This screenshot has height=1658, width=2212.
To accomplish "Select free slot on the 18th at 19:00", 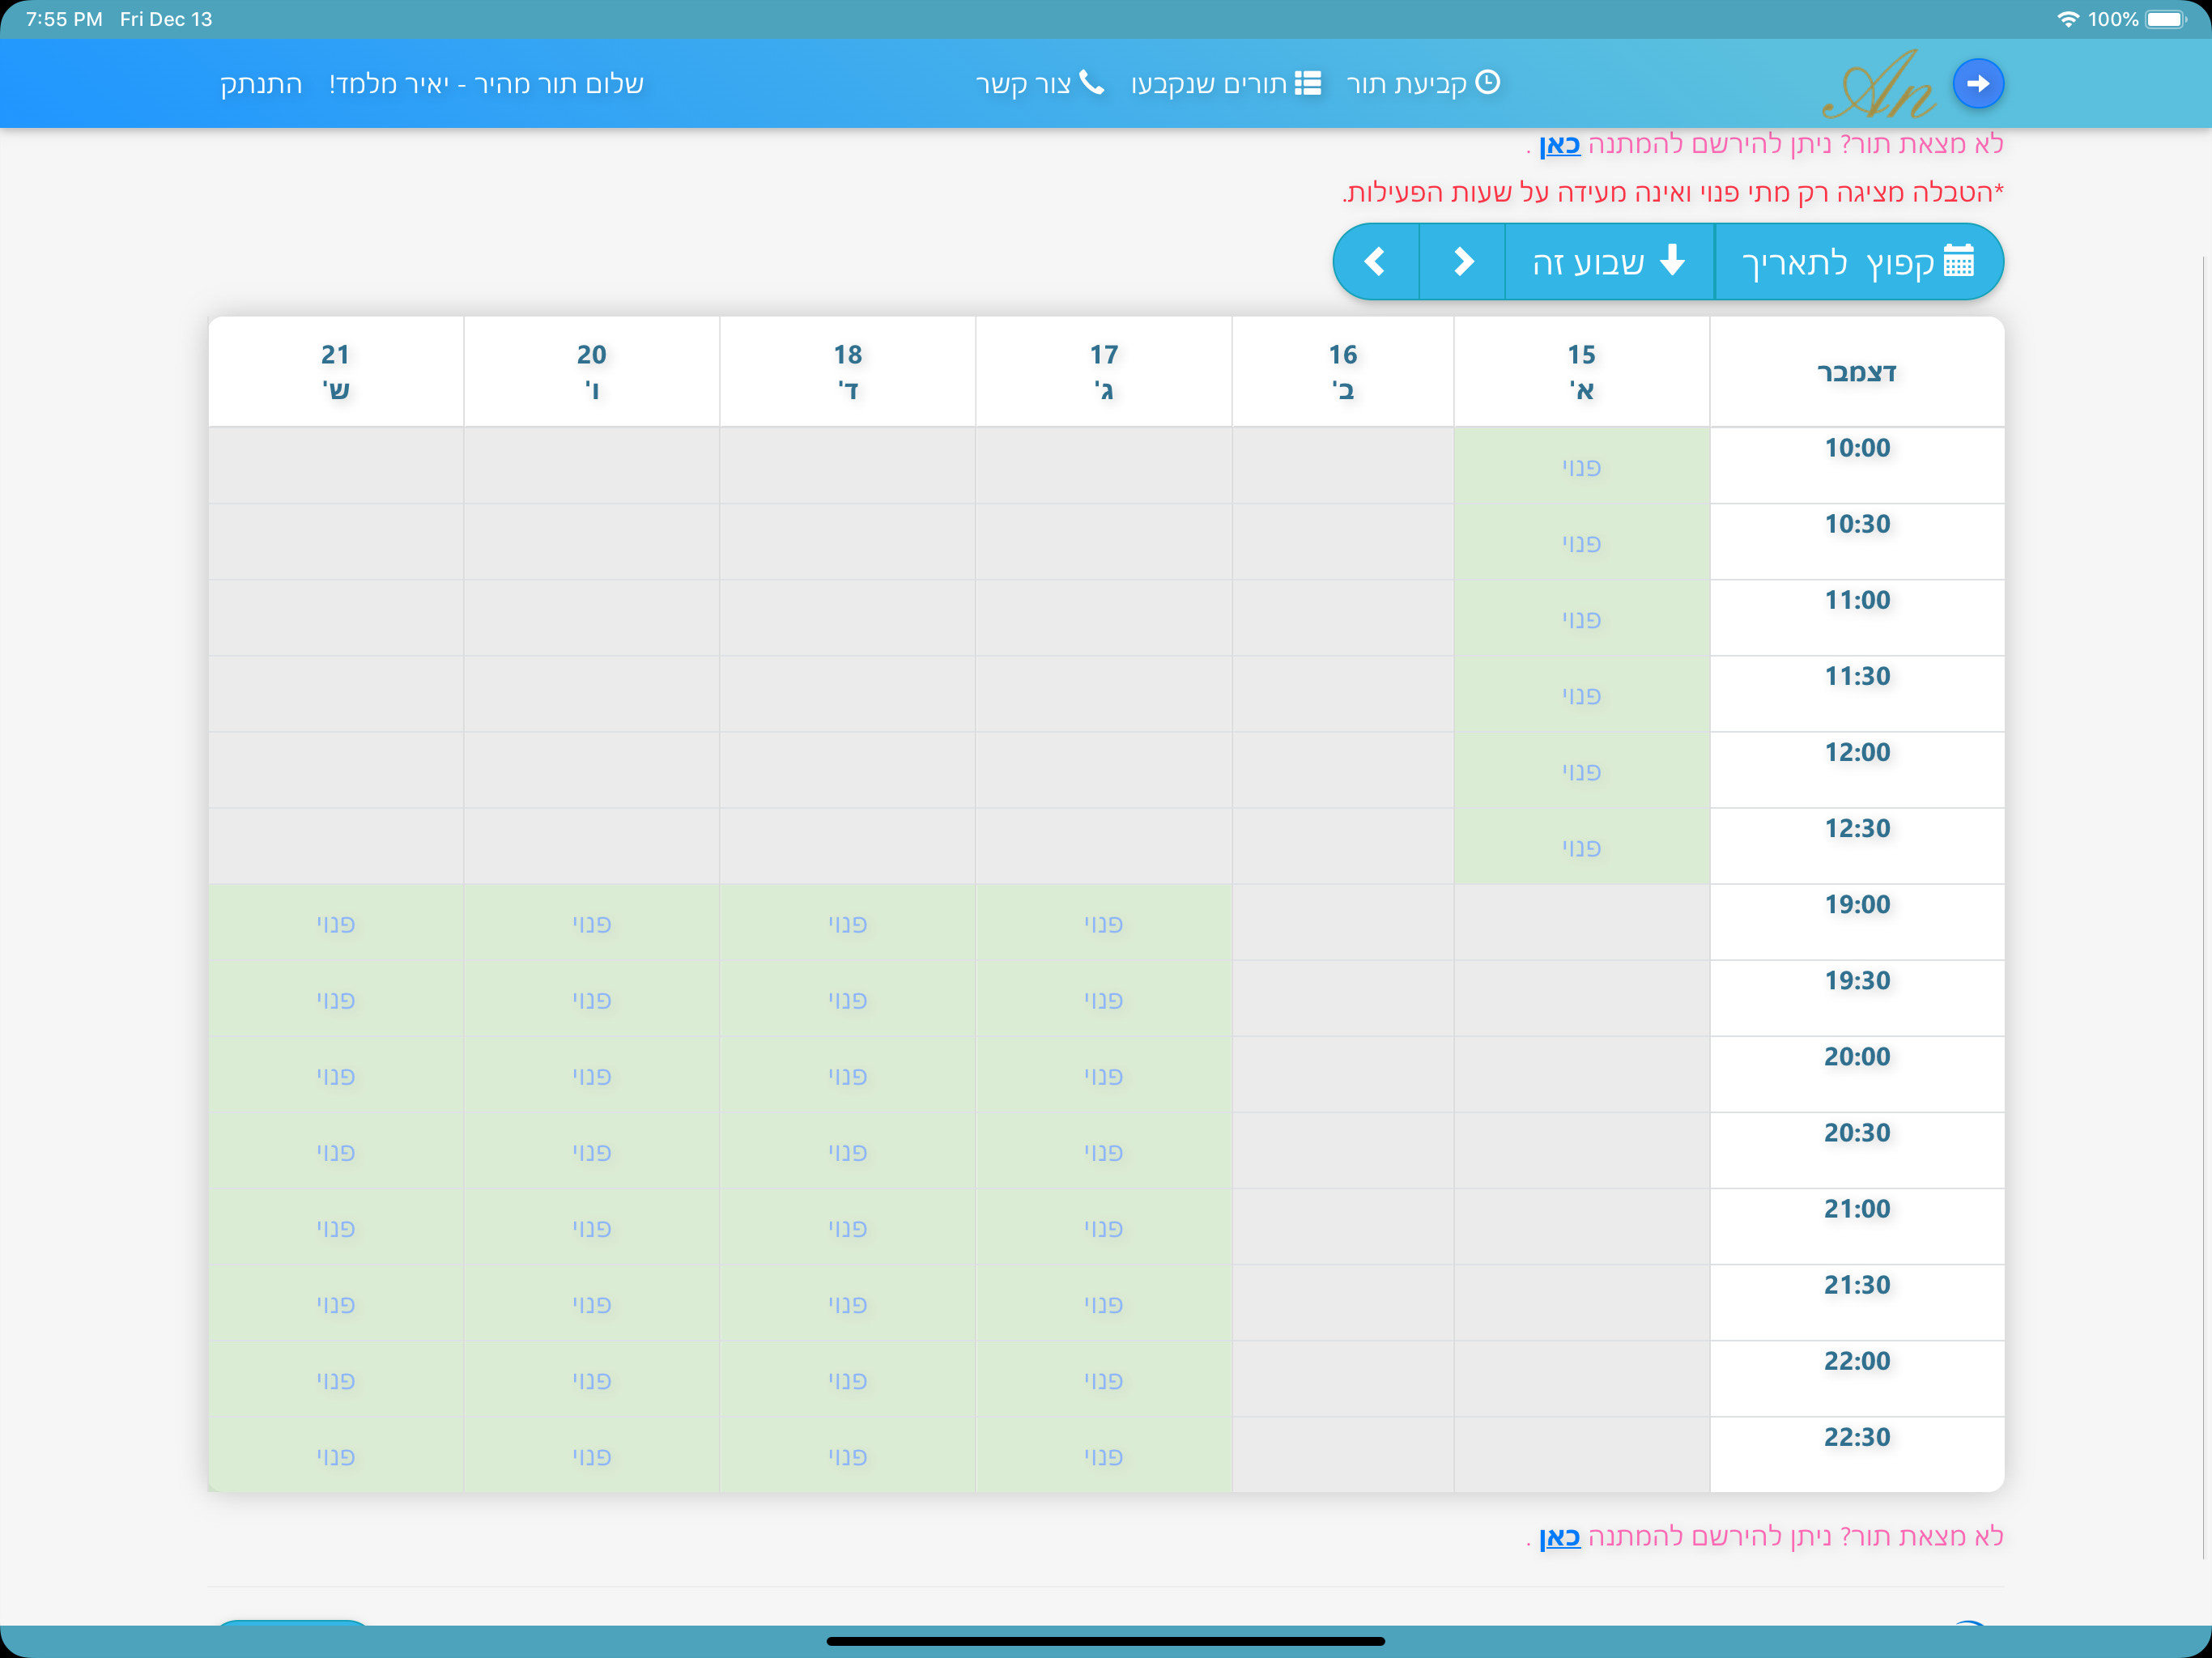I will coord(847,922).
